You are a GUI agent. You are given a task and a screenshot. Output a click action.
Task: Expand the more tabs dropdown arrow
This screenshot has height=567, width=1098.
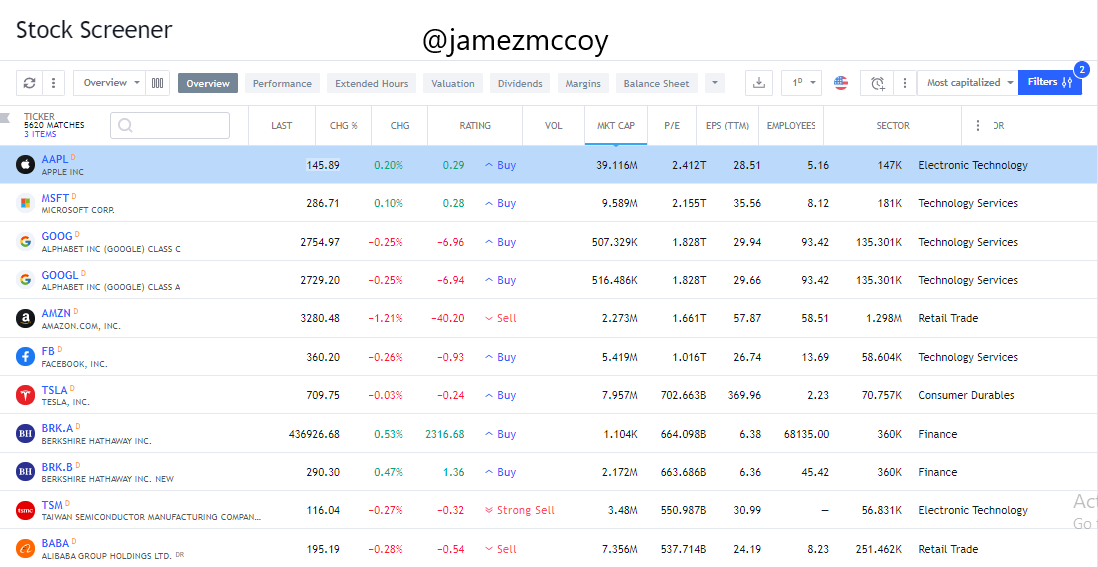(714, 83)
